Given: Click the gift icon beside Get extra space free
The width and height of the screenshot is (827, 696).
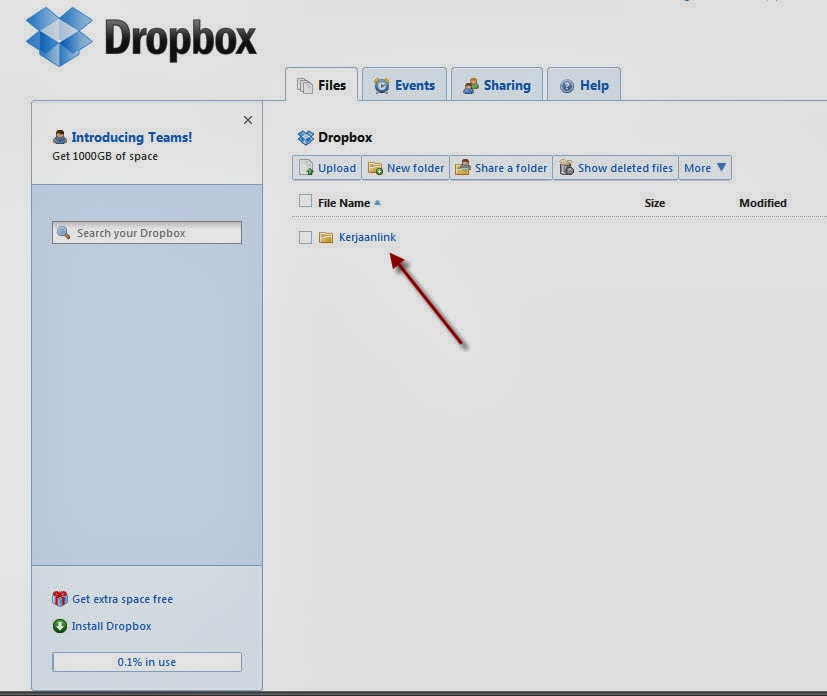Looking at the screenshot, I should pyautogui.click(x=60, y=598).
